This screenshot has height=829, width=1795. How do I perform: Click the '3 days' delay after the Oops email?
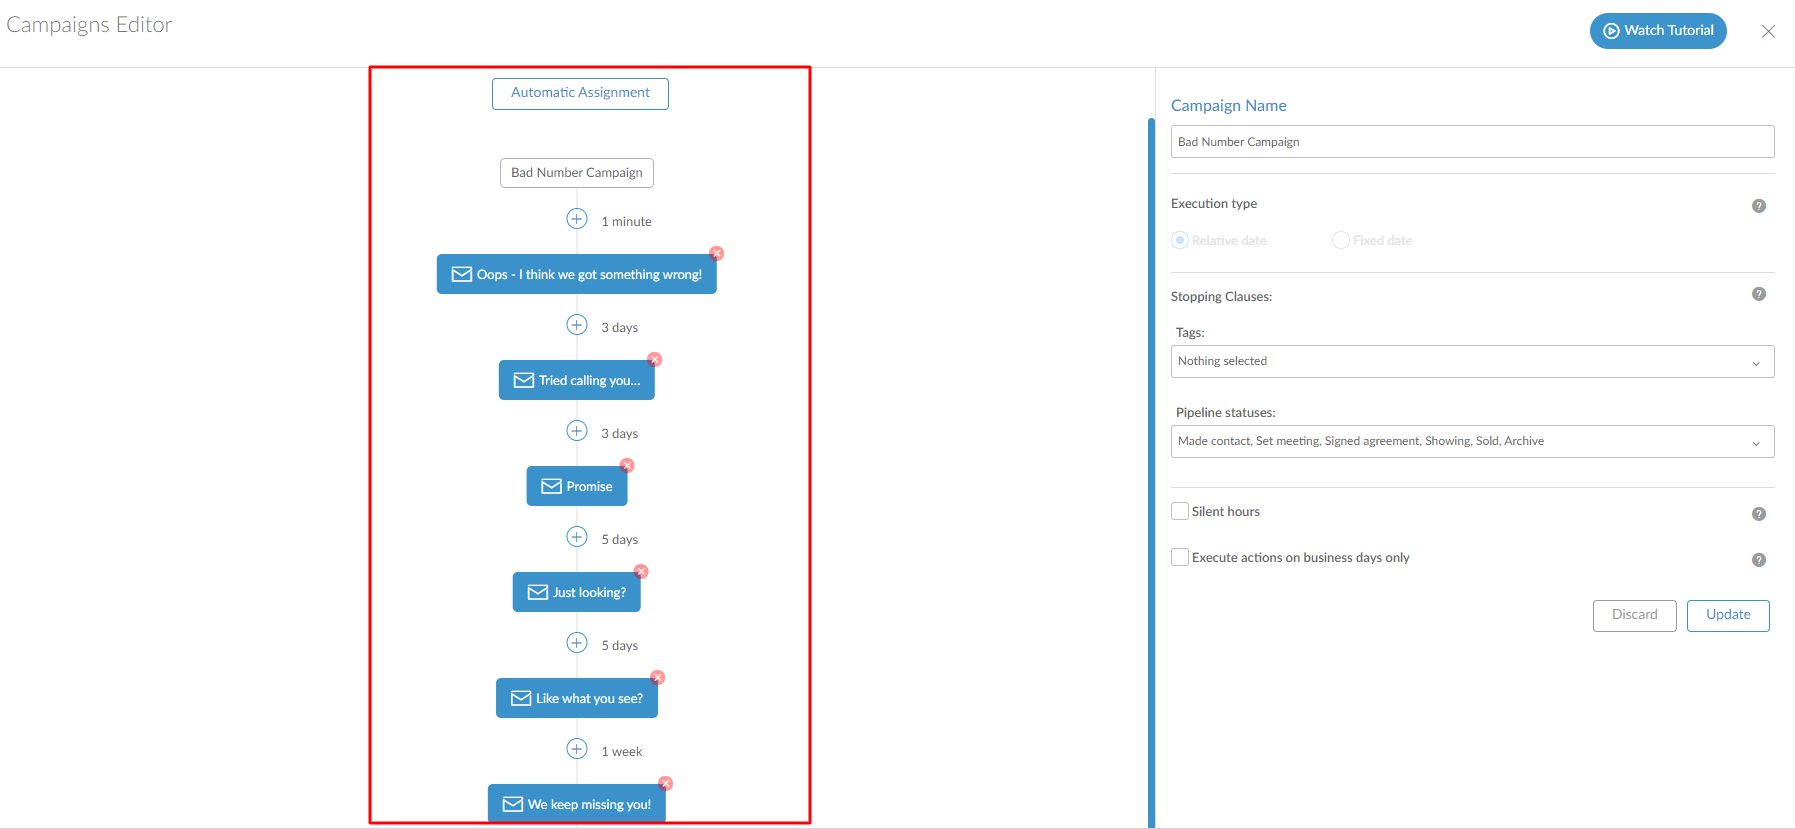(619, 328)
